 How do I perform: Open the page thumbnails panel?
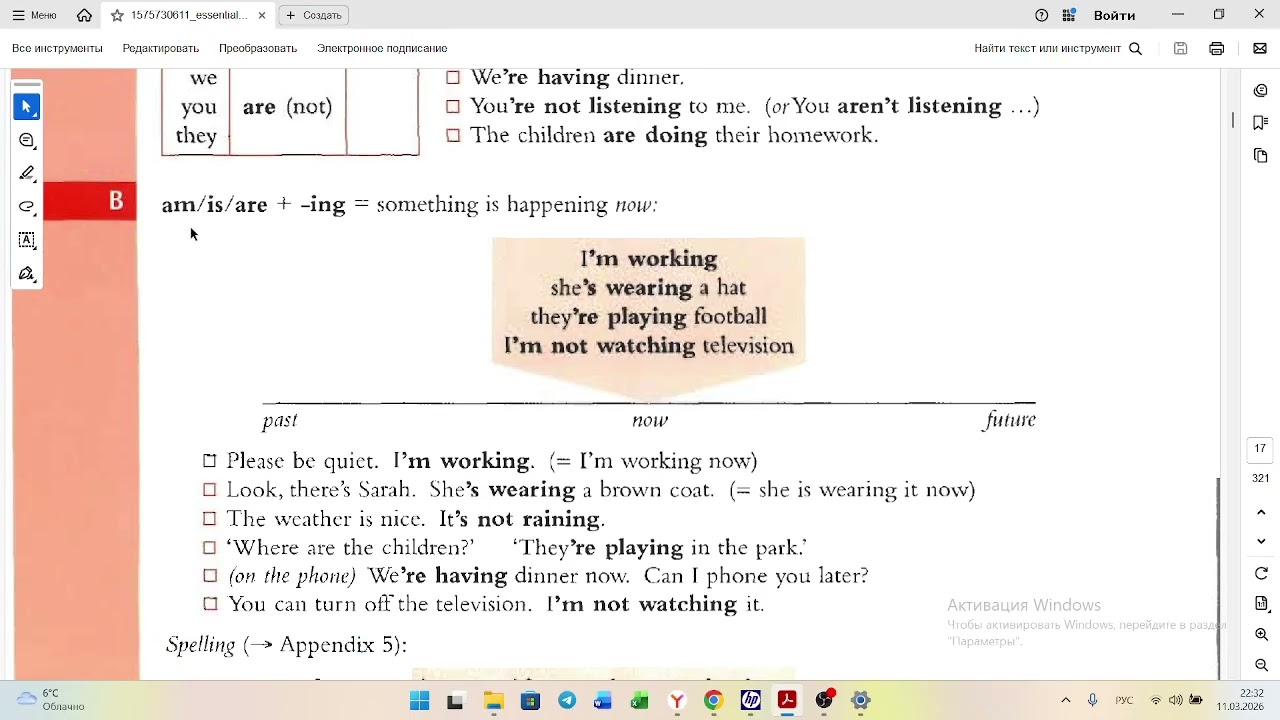[1261, 156]
